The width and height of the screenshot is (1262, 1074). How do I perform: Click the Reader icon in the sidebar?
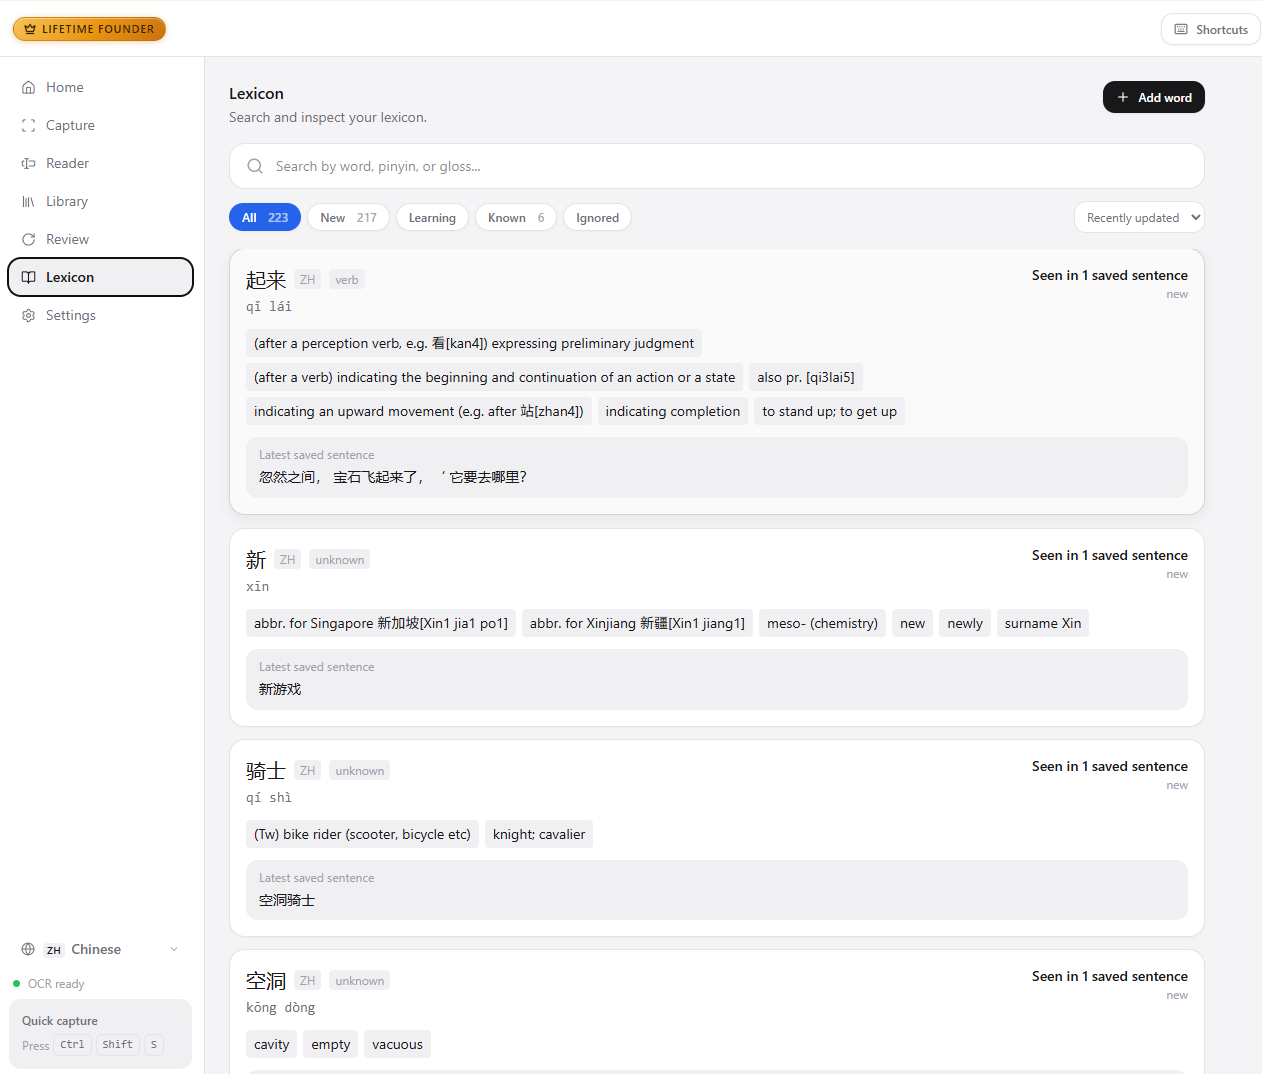point(29,163)
